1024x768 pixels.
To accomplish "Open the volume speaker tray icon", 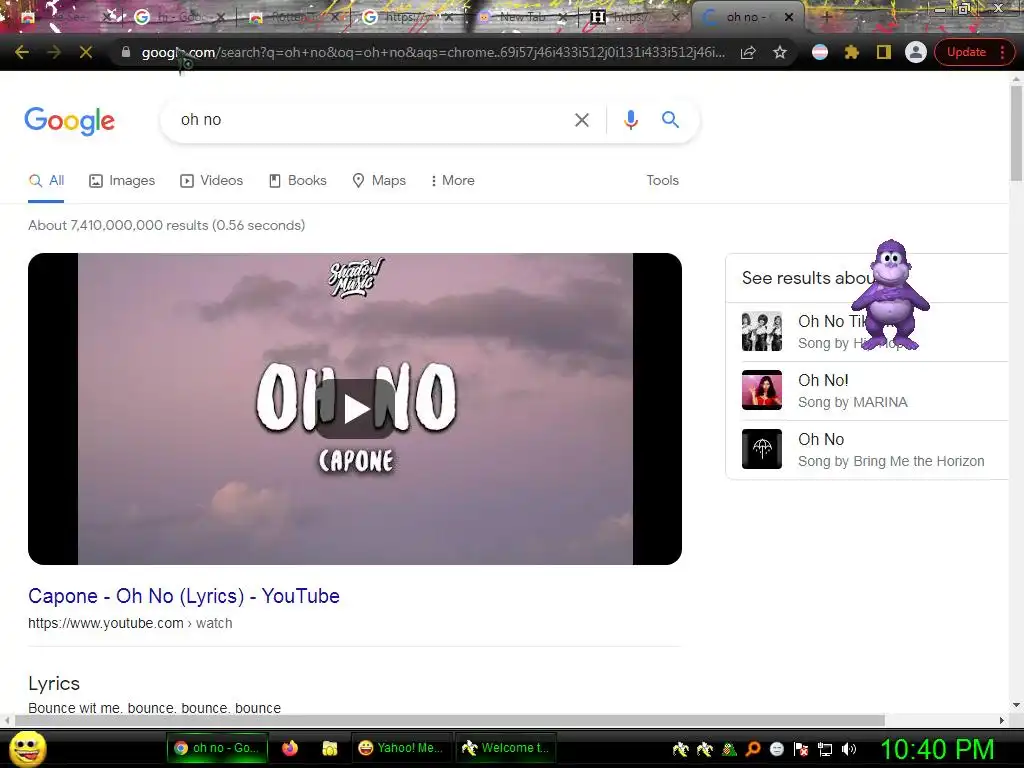I will pyautogui.click(x=849, y=749).
